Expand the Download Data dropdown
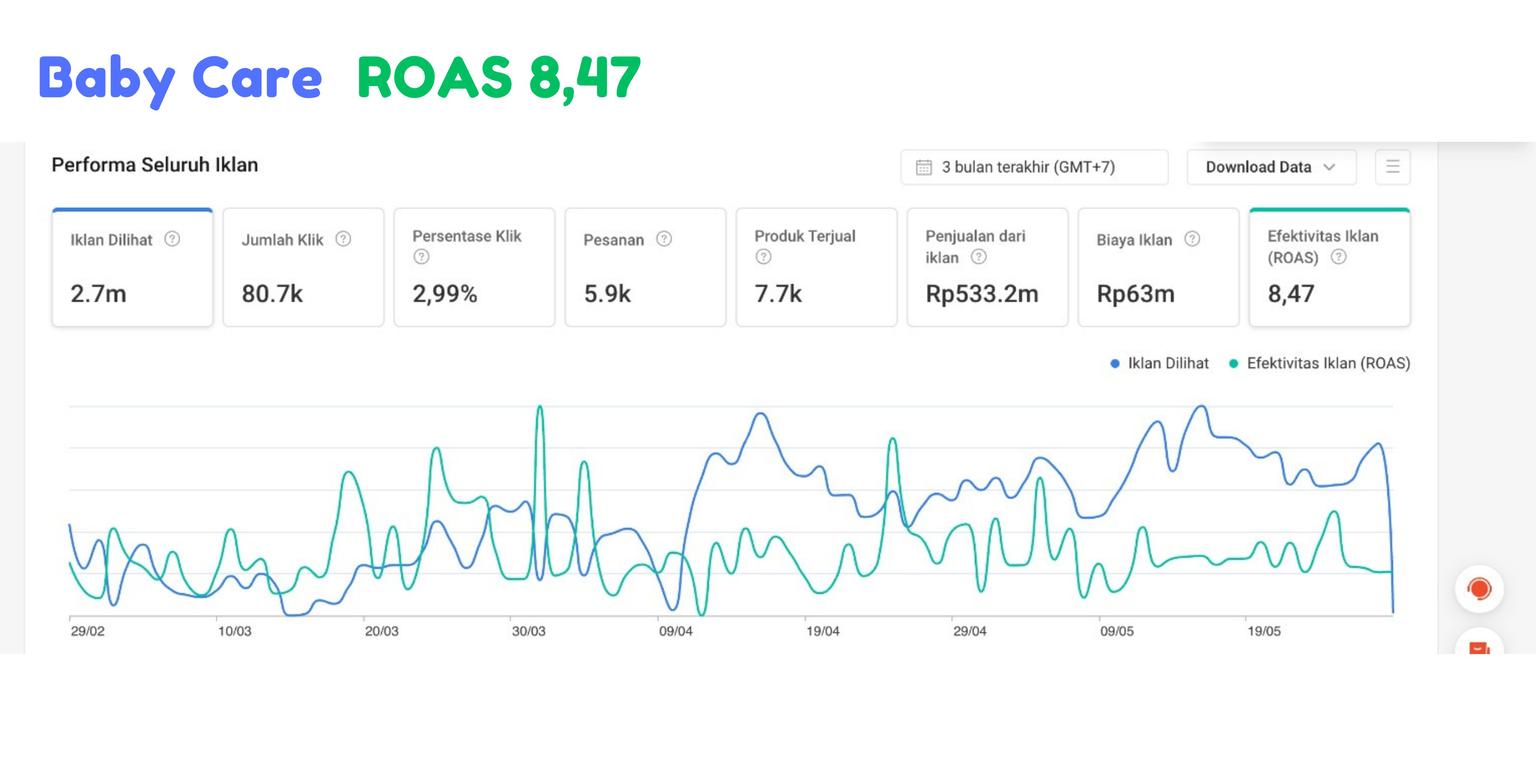Image resolution: width=1536 pixels, height=768 pixels. point(1271,167)
